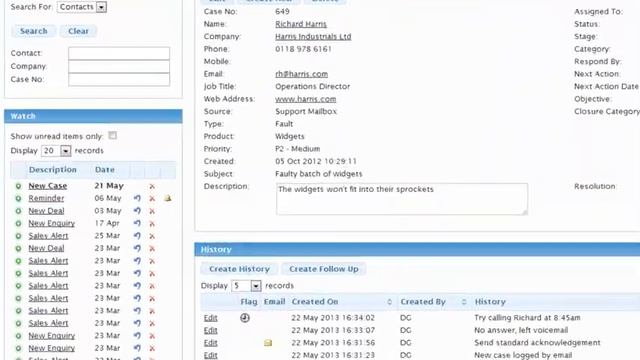The image size is (640, 360).
Task: Click clock flag icon on 16:34:02 history row
Action: [245, 318]
